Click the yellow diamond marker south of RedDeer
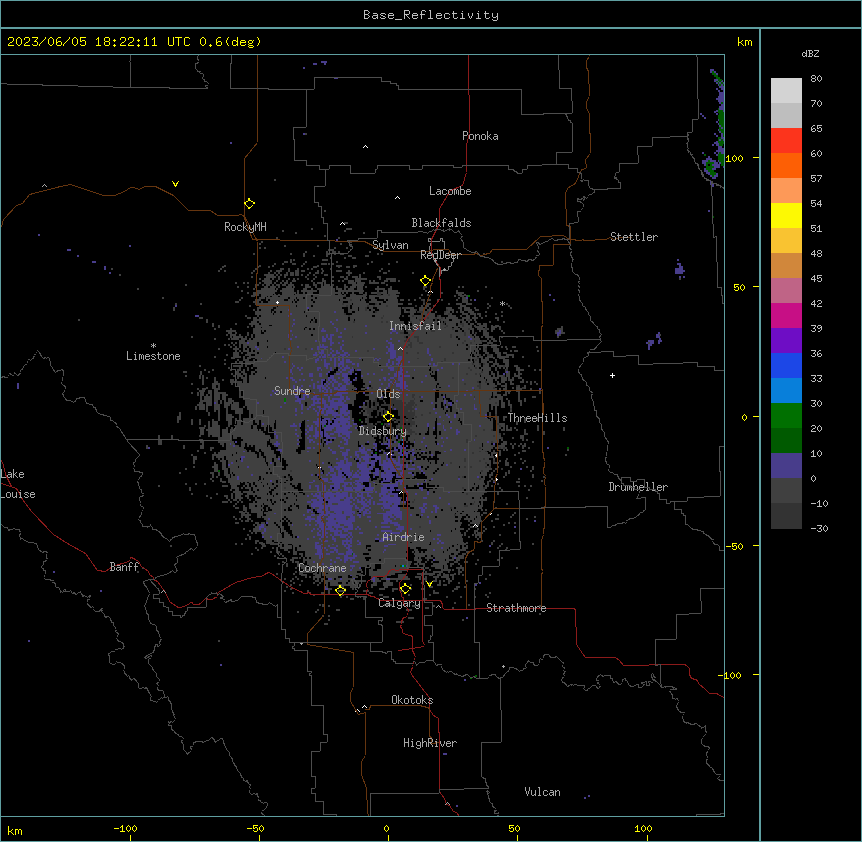Image resolution: width=862 pixels, height=842 pixels. click(426, 281)
